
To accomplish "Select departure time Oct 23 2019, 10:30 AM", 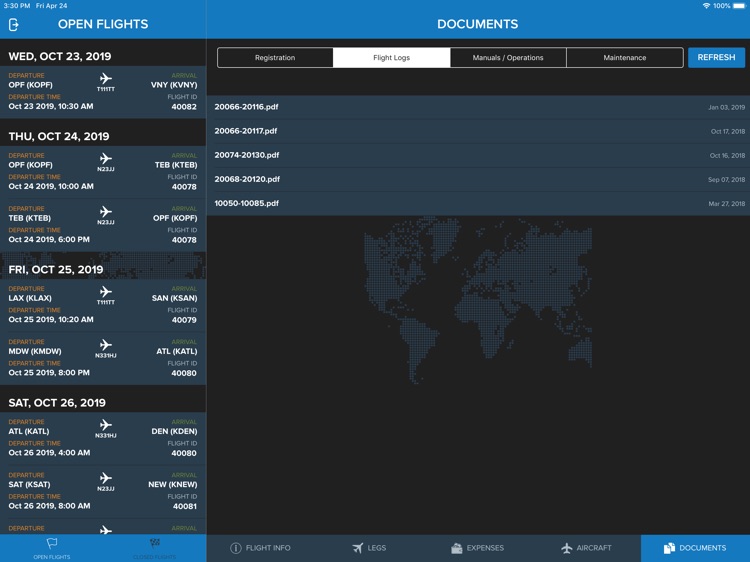I will click(51, 106).
